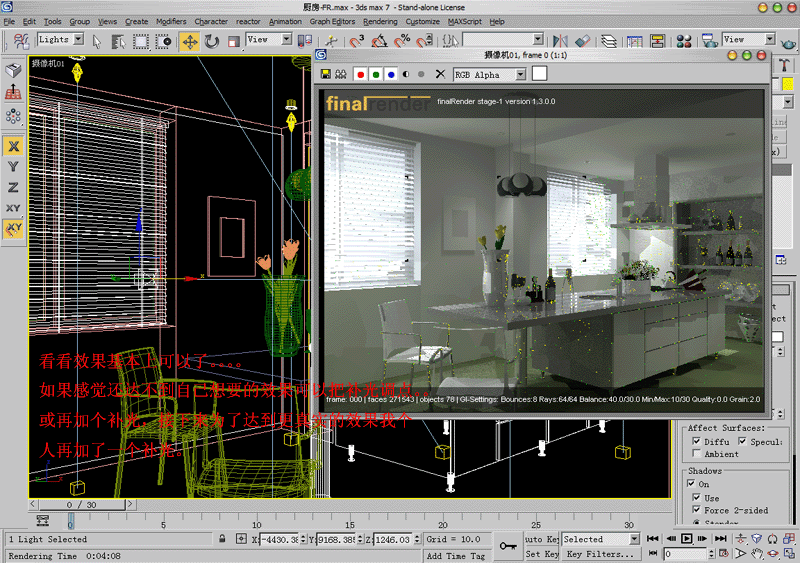Click the save bitmap icon in render window
The width and height of the screenshot is (800, 563).
pos(326,75)
